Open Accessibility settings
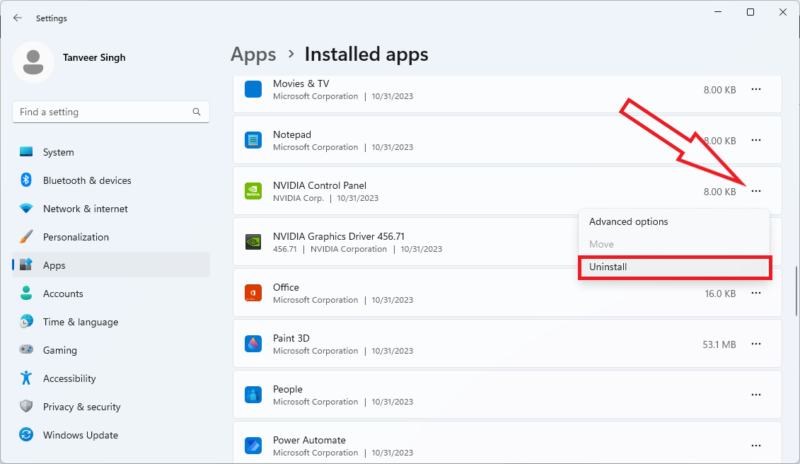Image resolution: width=800 pixels, height=464 pixels. [x=111, y=378]
